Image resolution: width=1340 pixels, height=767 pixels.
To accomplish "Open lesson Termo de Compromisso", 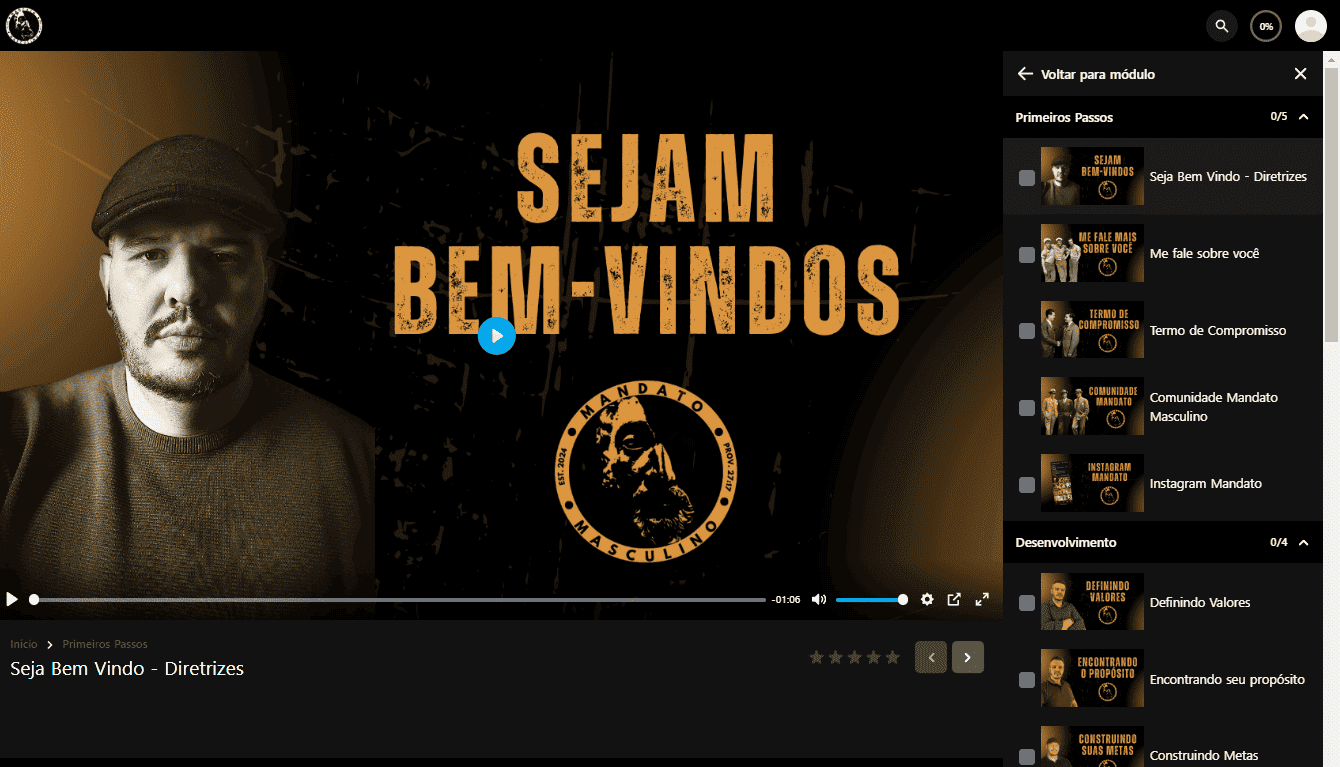I will tap(1218, 330).
